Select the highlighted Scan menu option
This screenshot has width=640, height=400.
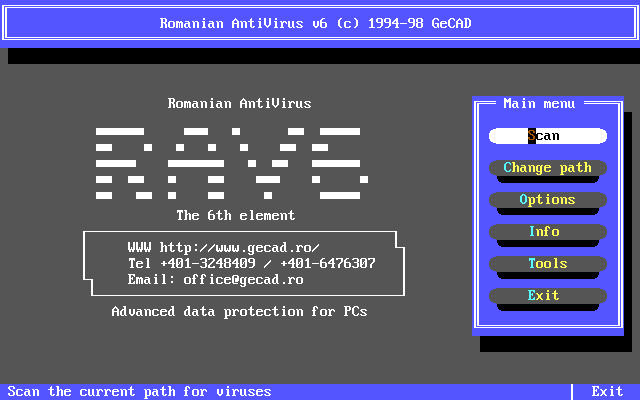547,136
